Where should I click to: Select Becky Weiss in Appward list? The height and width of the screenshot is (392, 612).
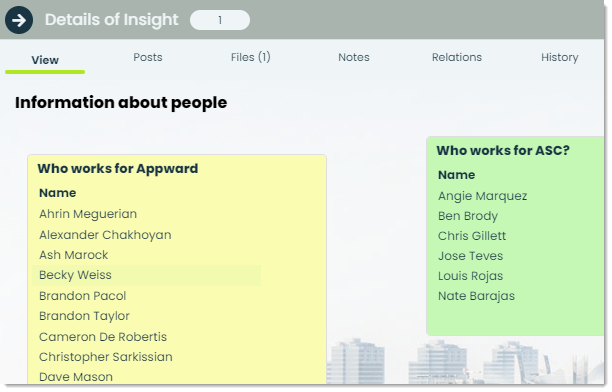click(146, 275)
